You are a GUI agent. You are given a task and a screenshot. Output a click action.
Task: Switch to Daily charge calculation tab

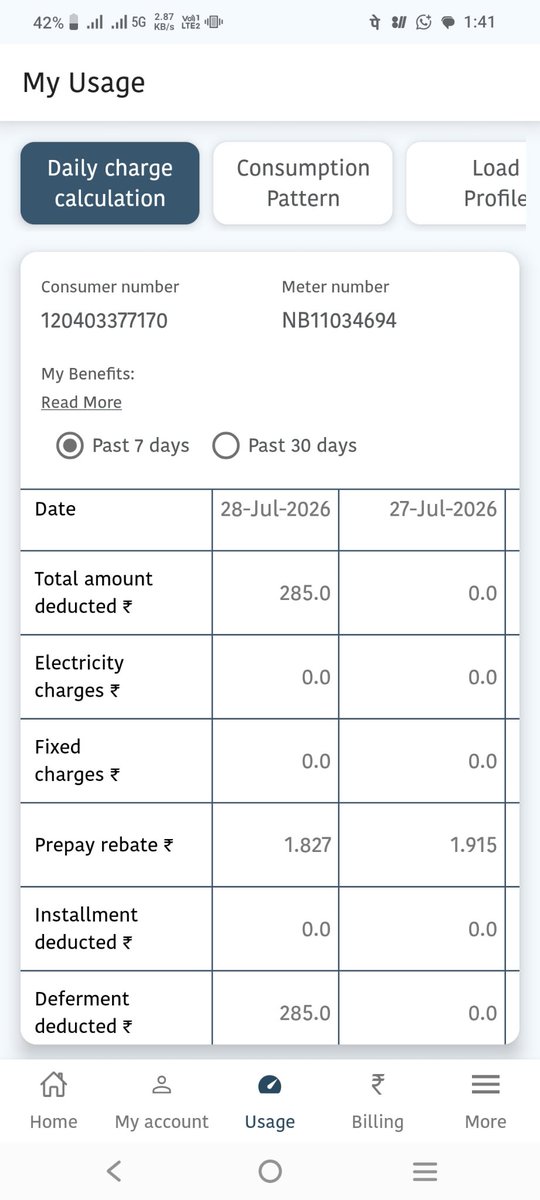[x=110, y=183]
